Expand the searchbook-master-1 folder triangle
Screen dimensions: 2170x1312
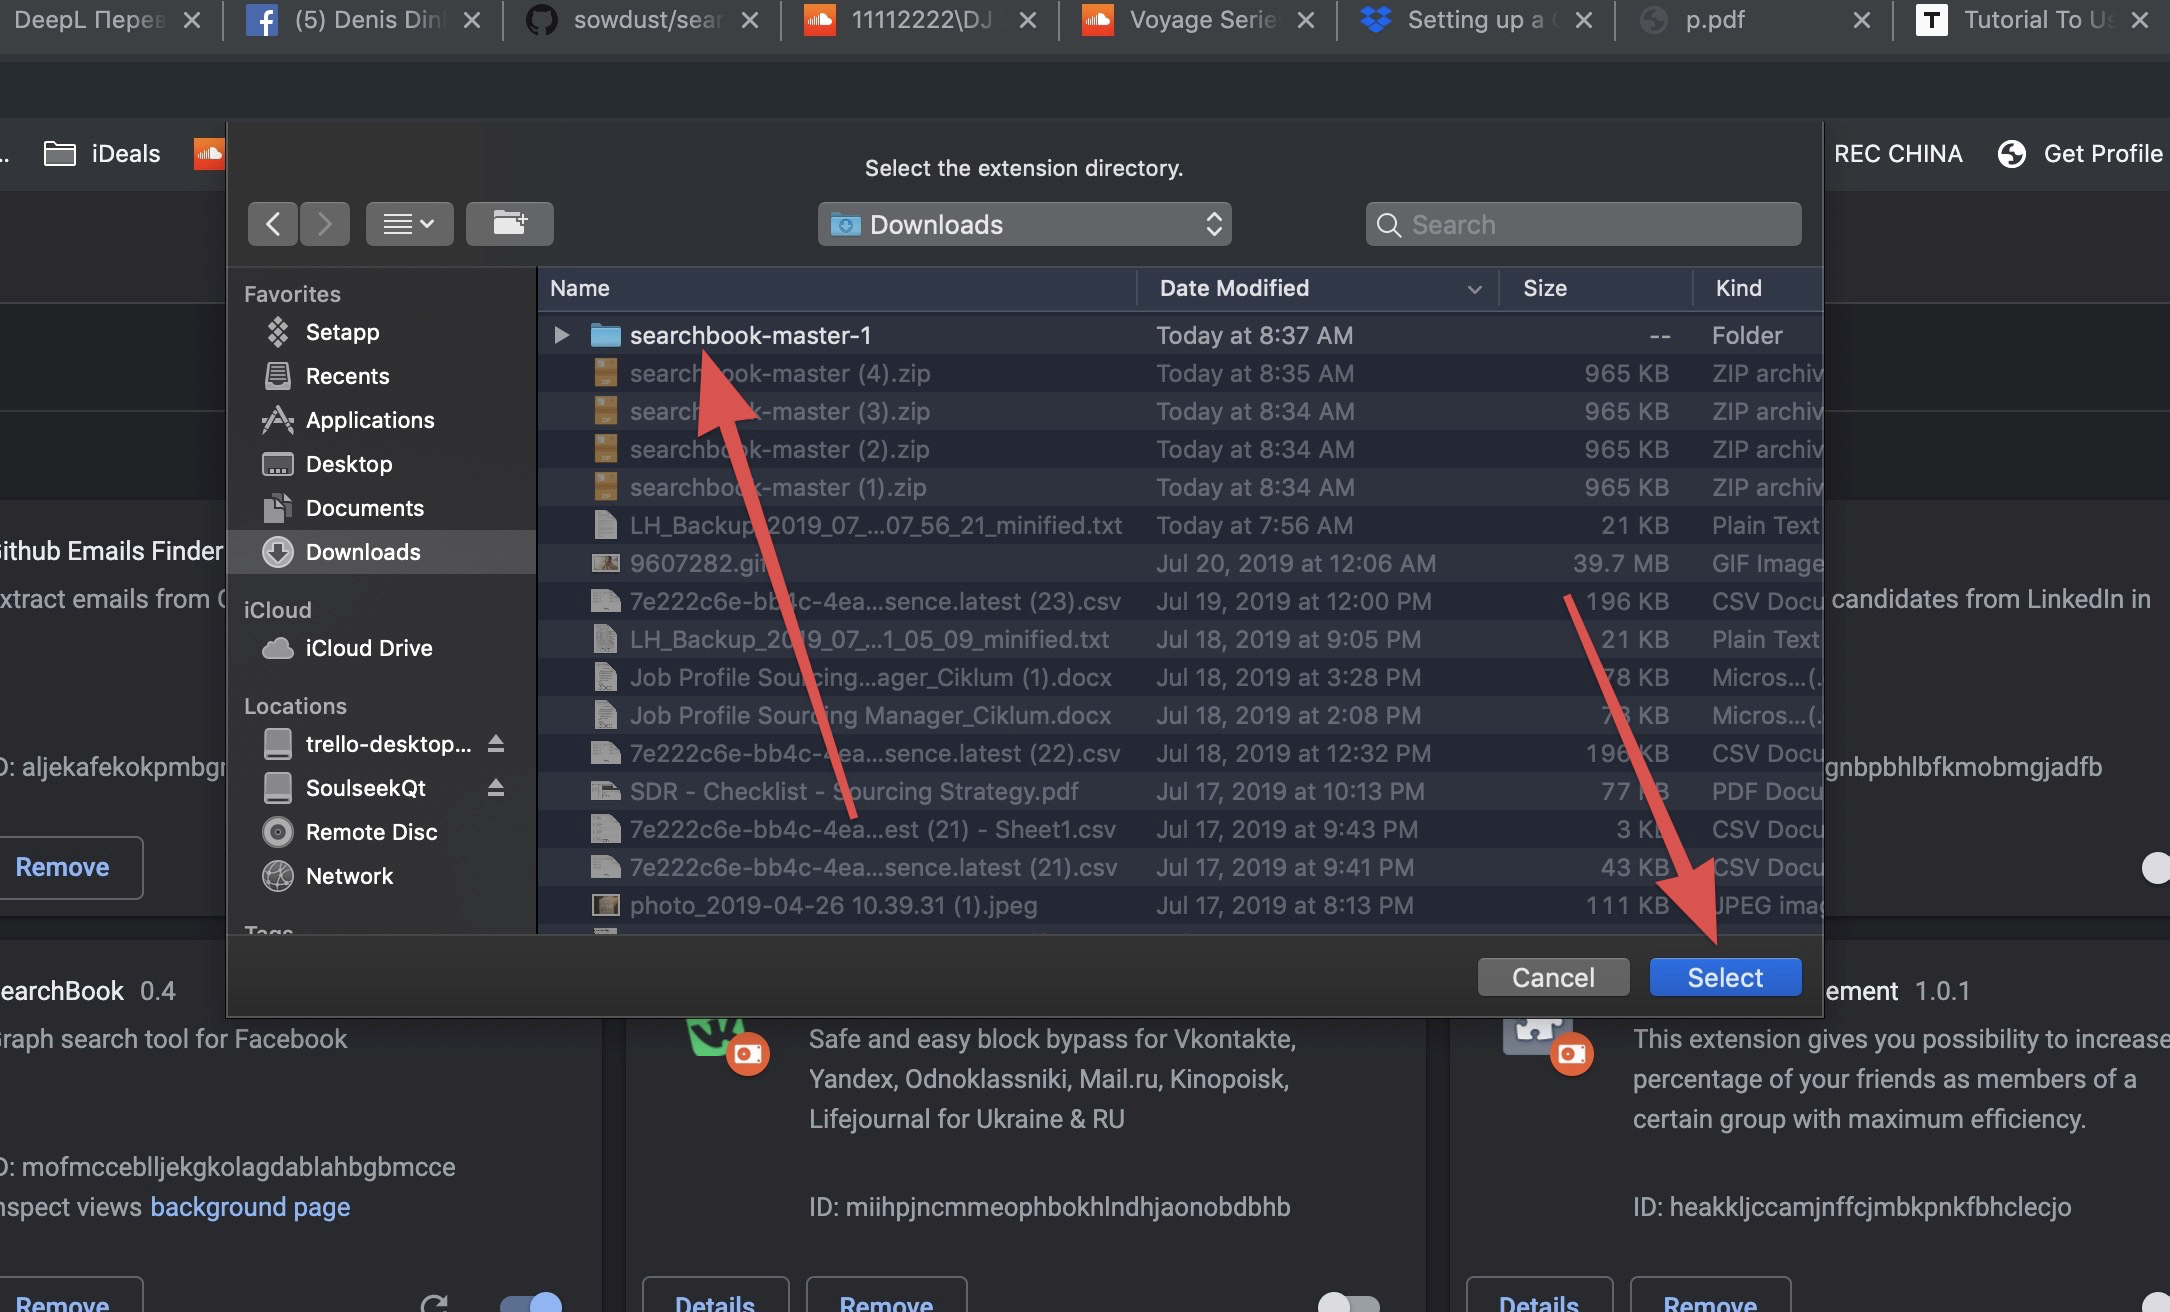(561, 335)
